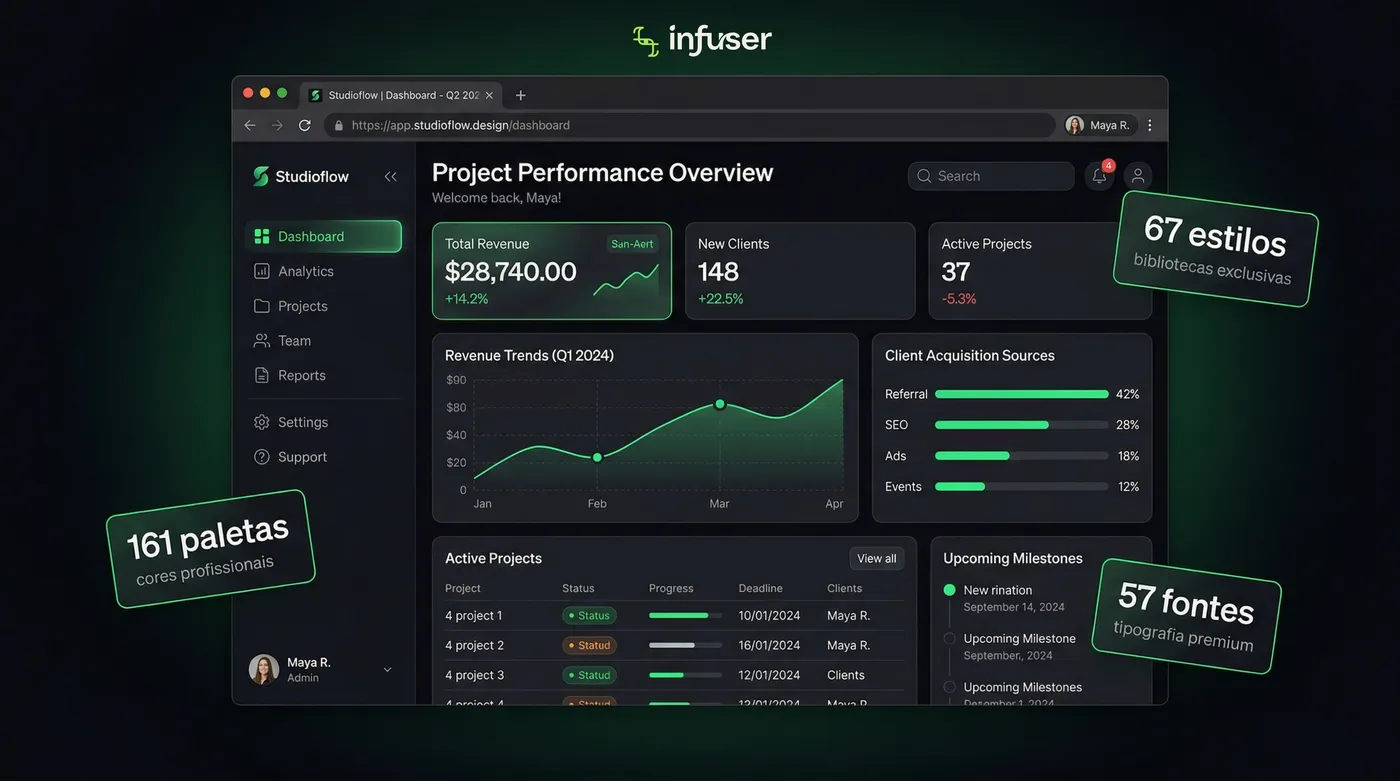Open Reports from the sidebar
The height and width of the screenshot is (781, 1400).
coord(302,376)
